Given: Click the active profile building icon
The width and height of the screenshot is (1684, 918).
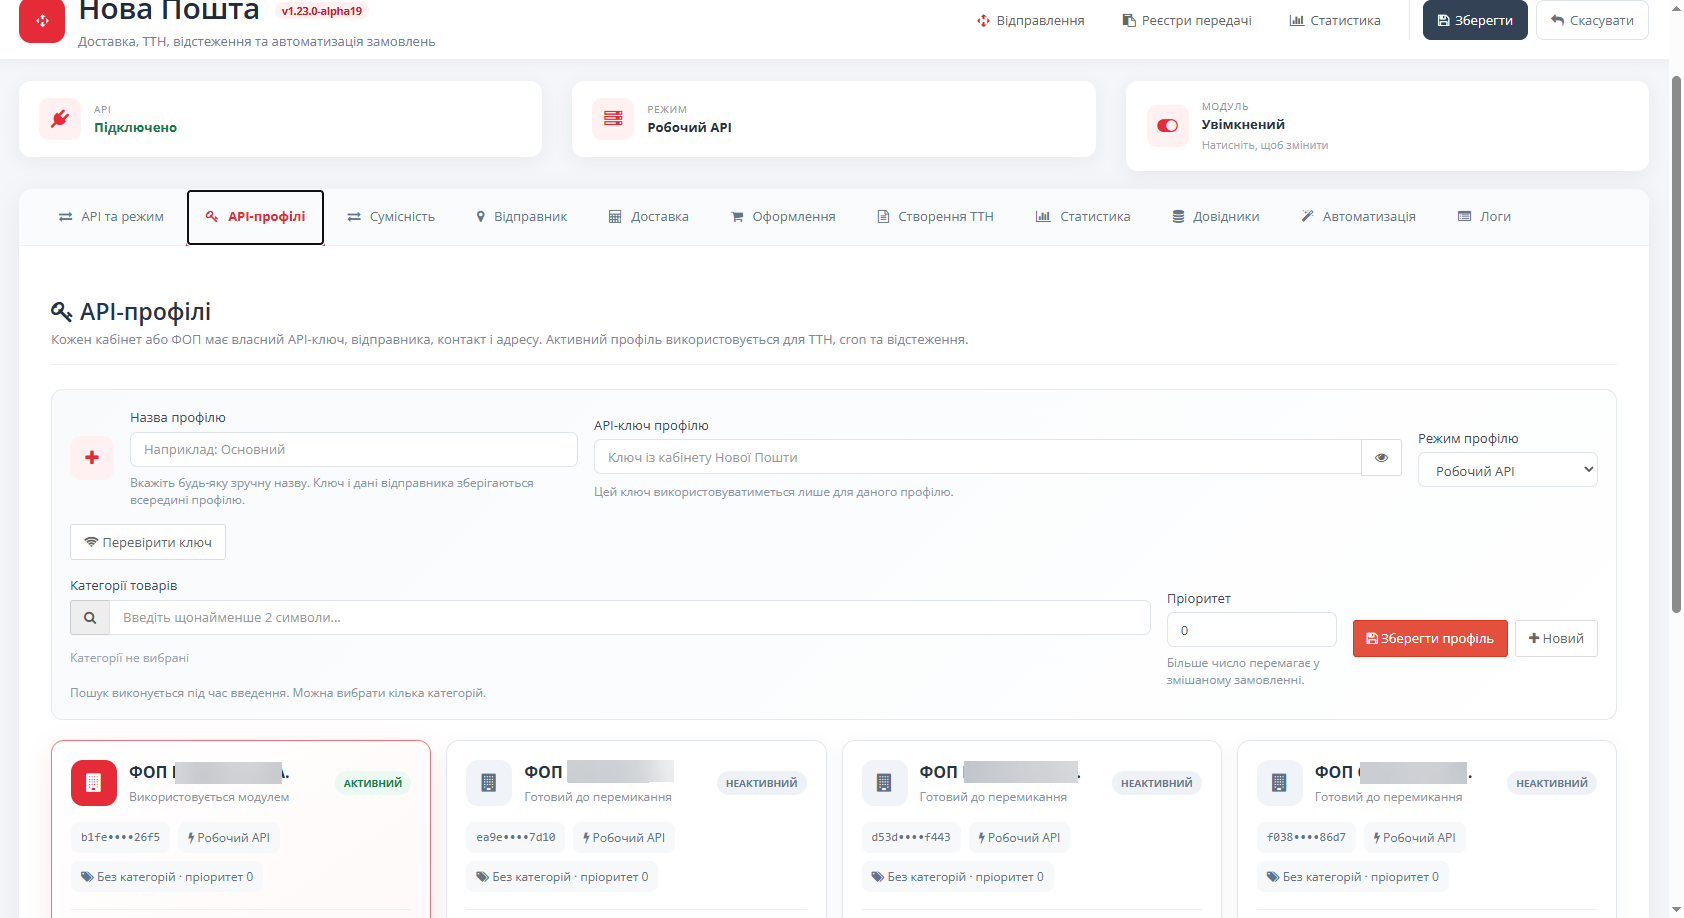Looking at the screenshot, I should tap(94, 783).
